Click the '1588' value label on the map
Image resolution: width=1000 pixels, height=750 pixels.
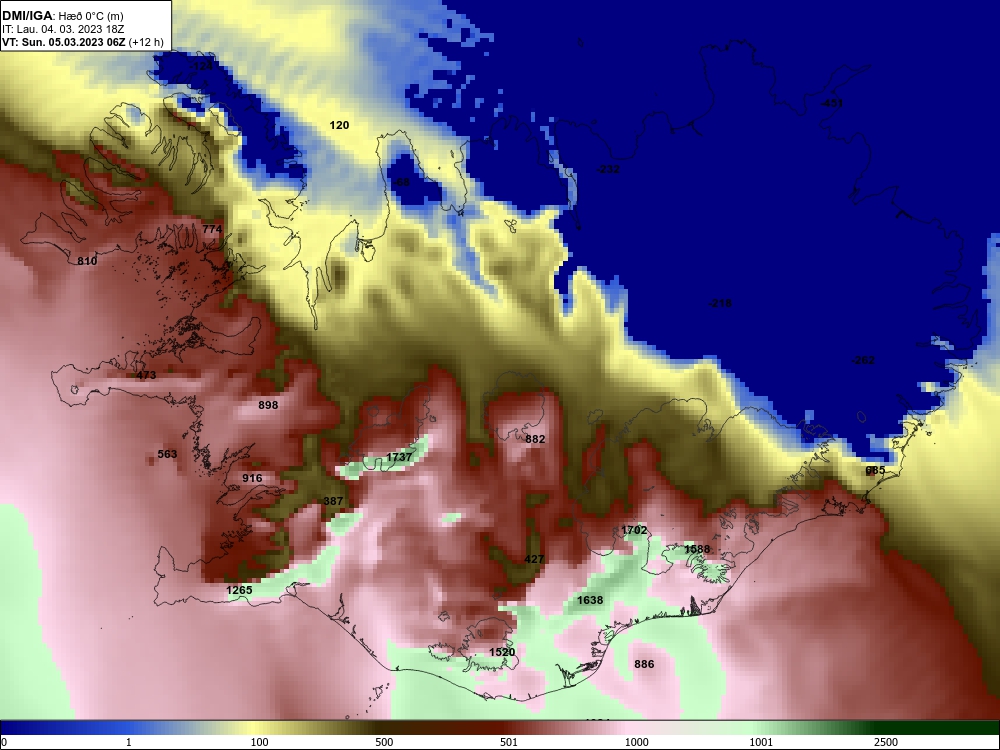point(697,549)
